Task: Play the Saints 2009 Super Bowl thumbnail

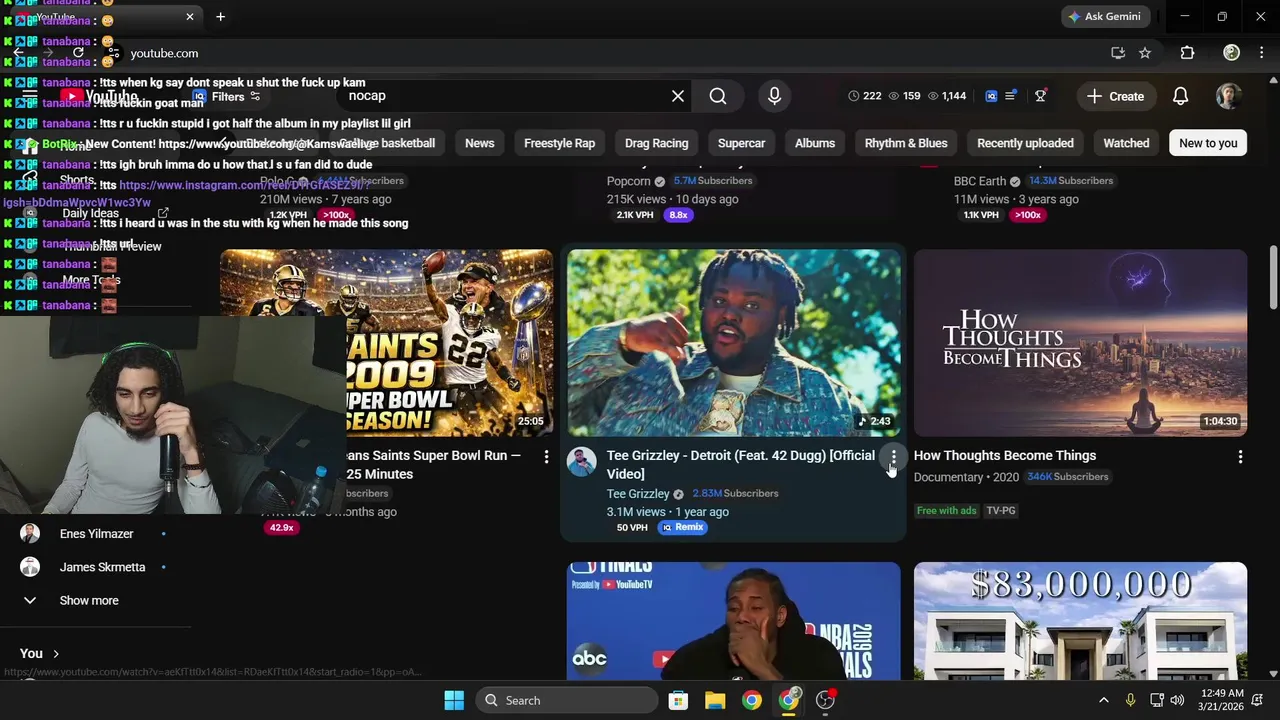Action: 450,343
